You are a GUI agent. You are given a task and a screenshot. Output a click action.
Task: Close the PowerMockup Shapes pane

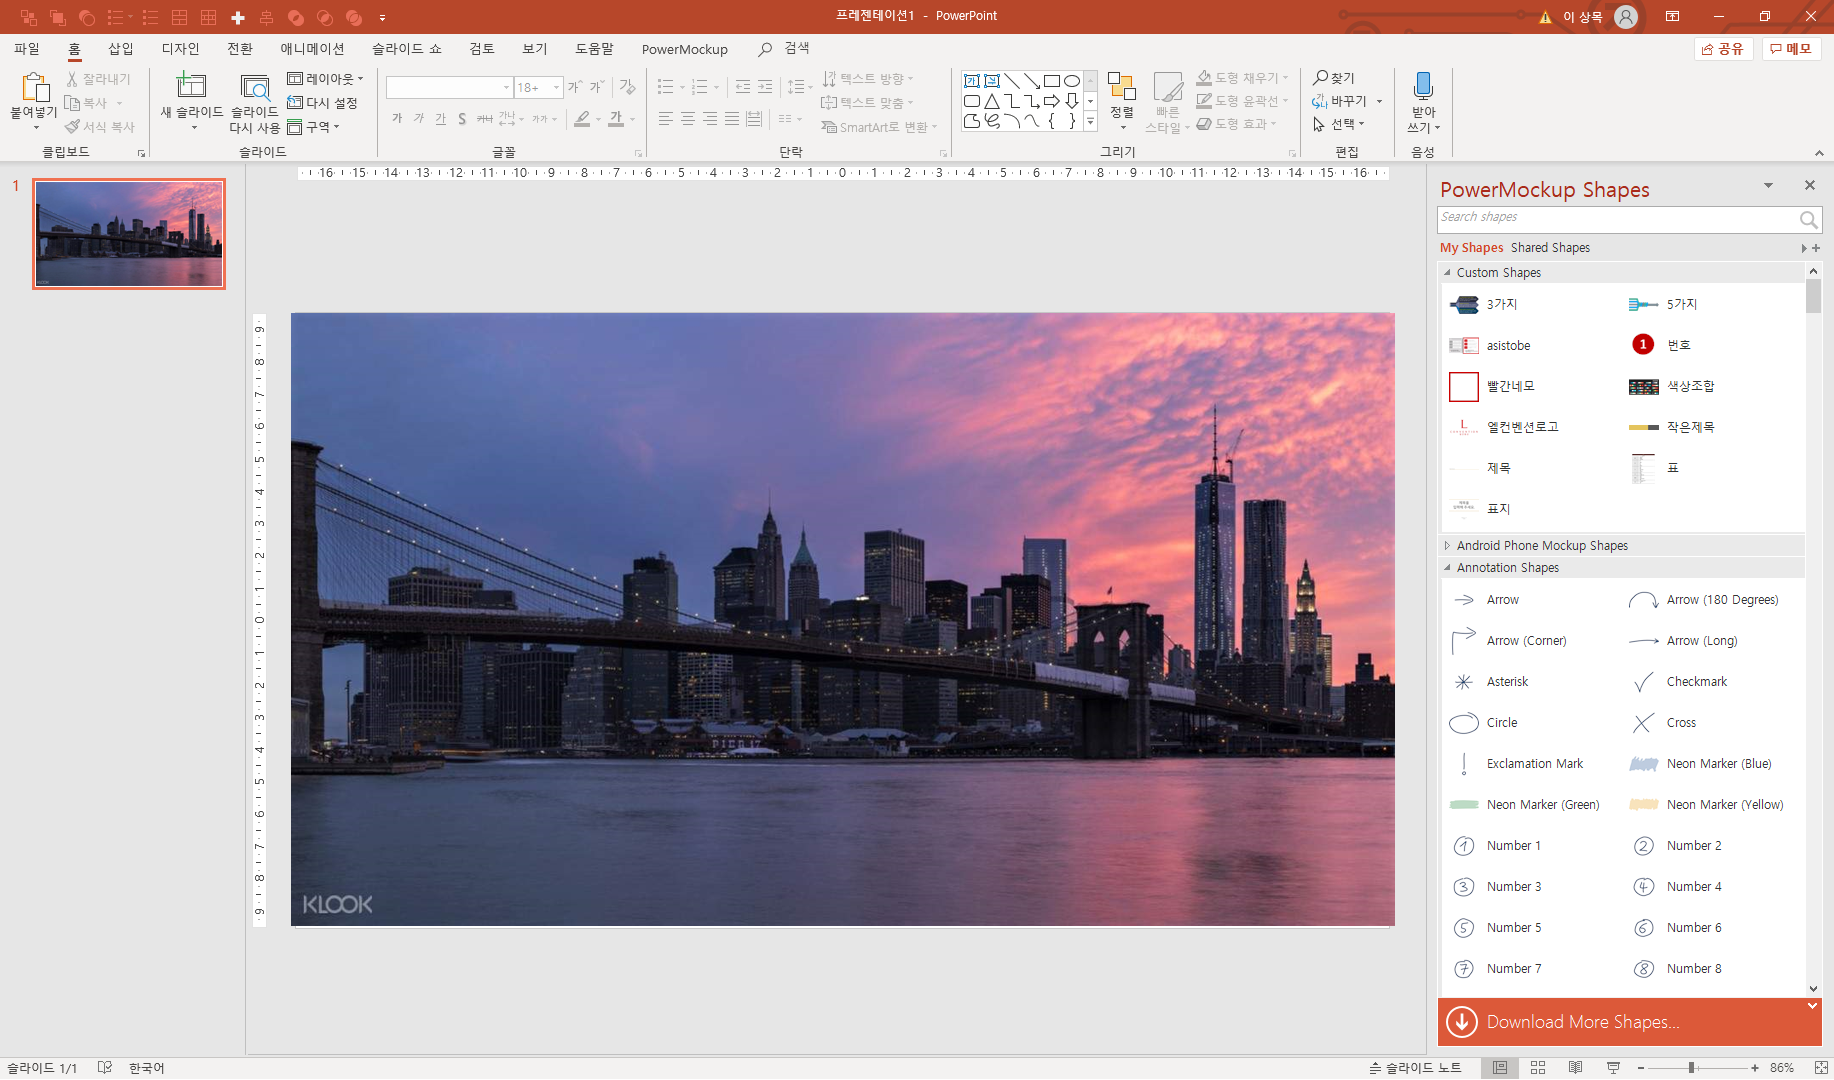[1809, 186]
